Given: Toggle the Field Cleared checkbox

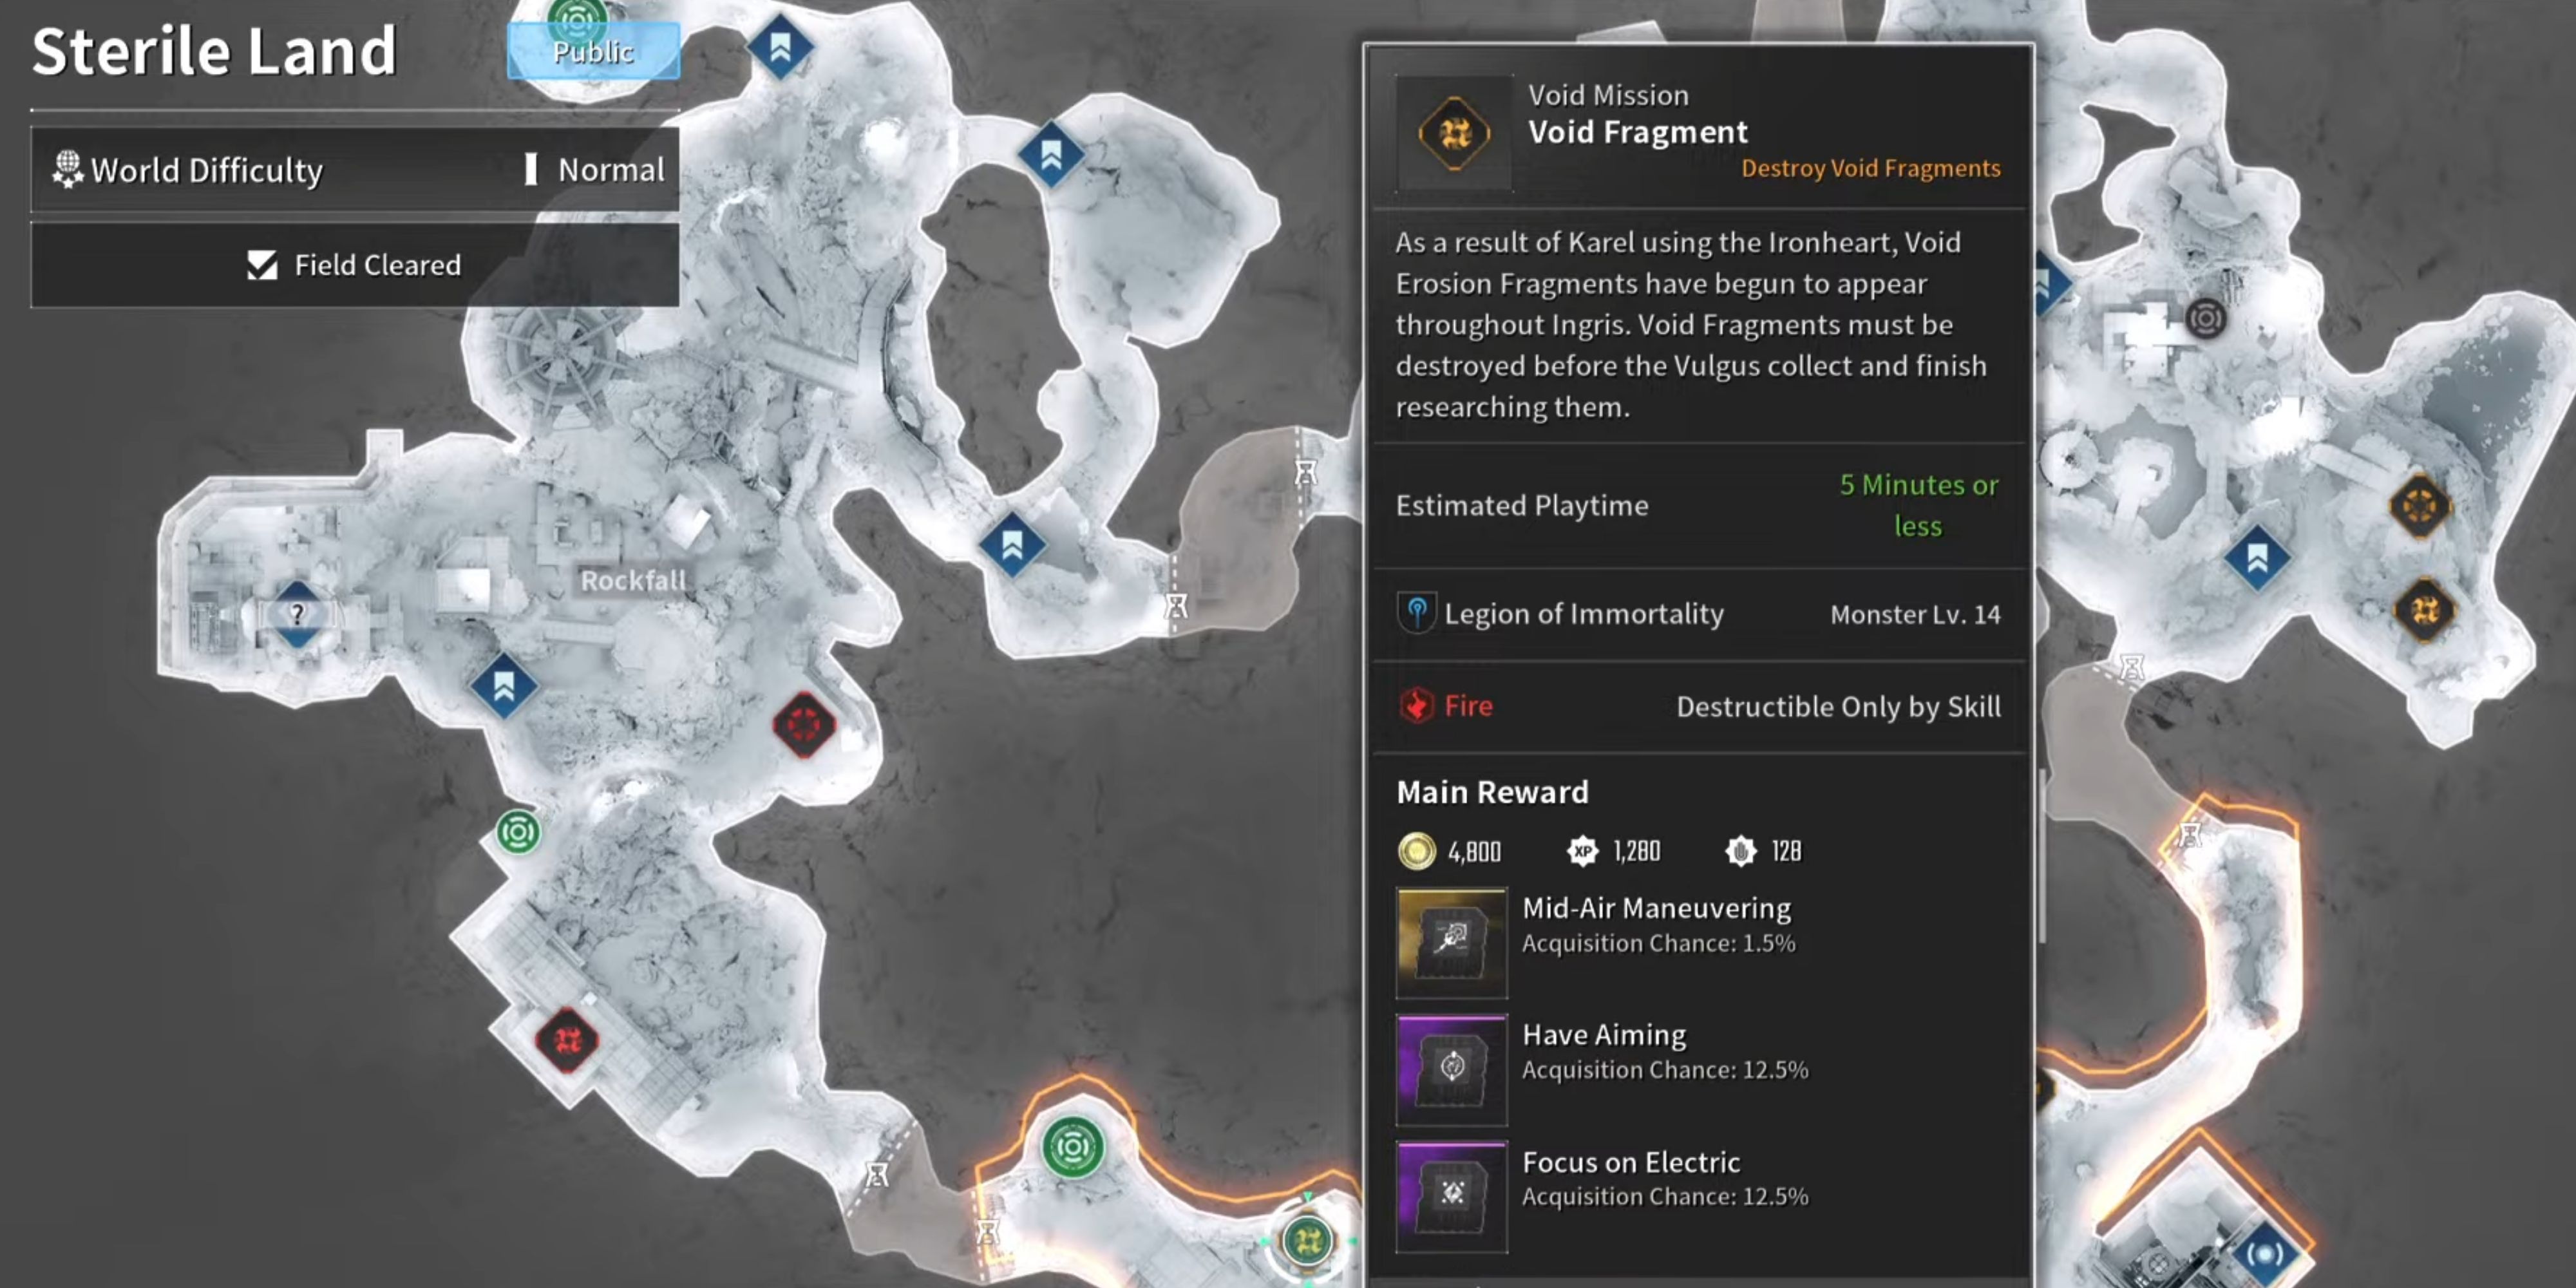Looking at the screenshot, I should click(x=262, y=265).
